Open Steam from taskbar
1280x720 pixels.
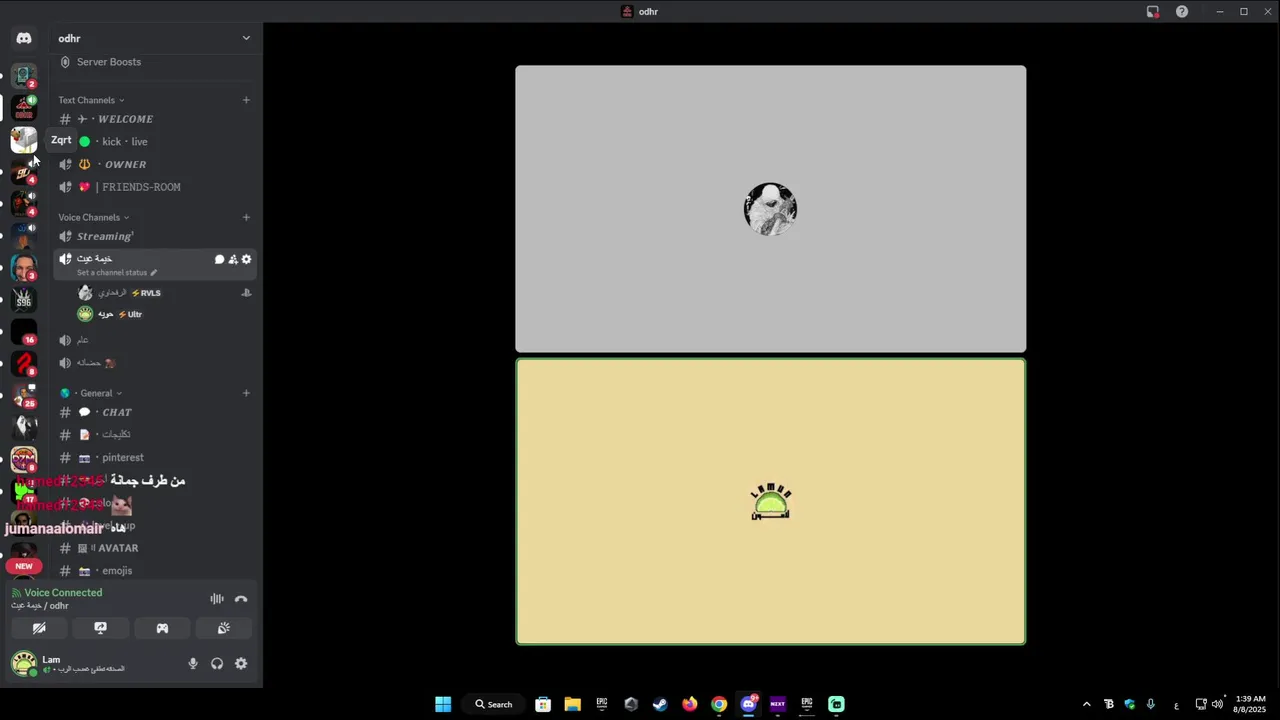click(660, 704)
